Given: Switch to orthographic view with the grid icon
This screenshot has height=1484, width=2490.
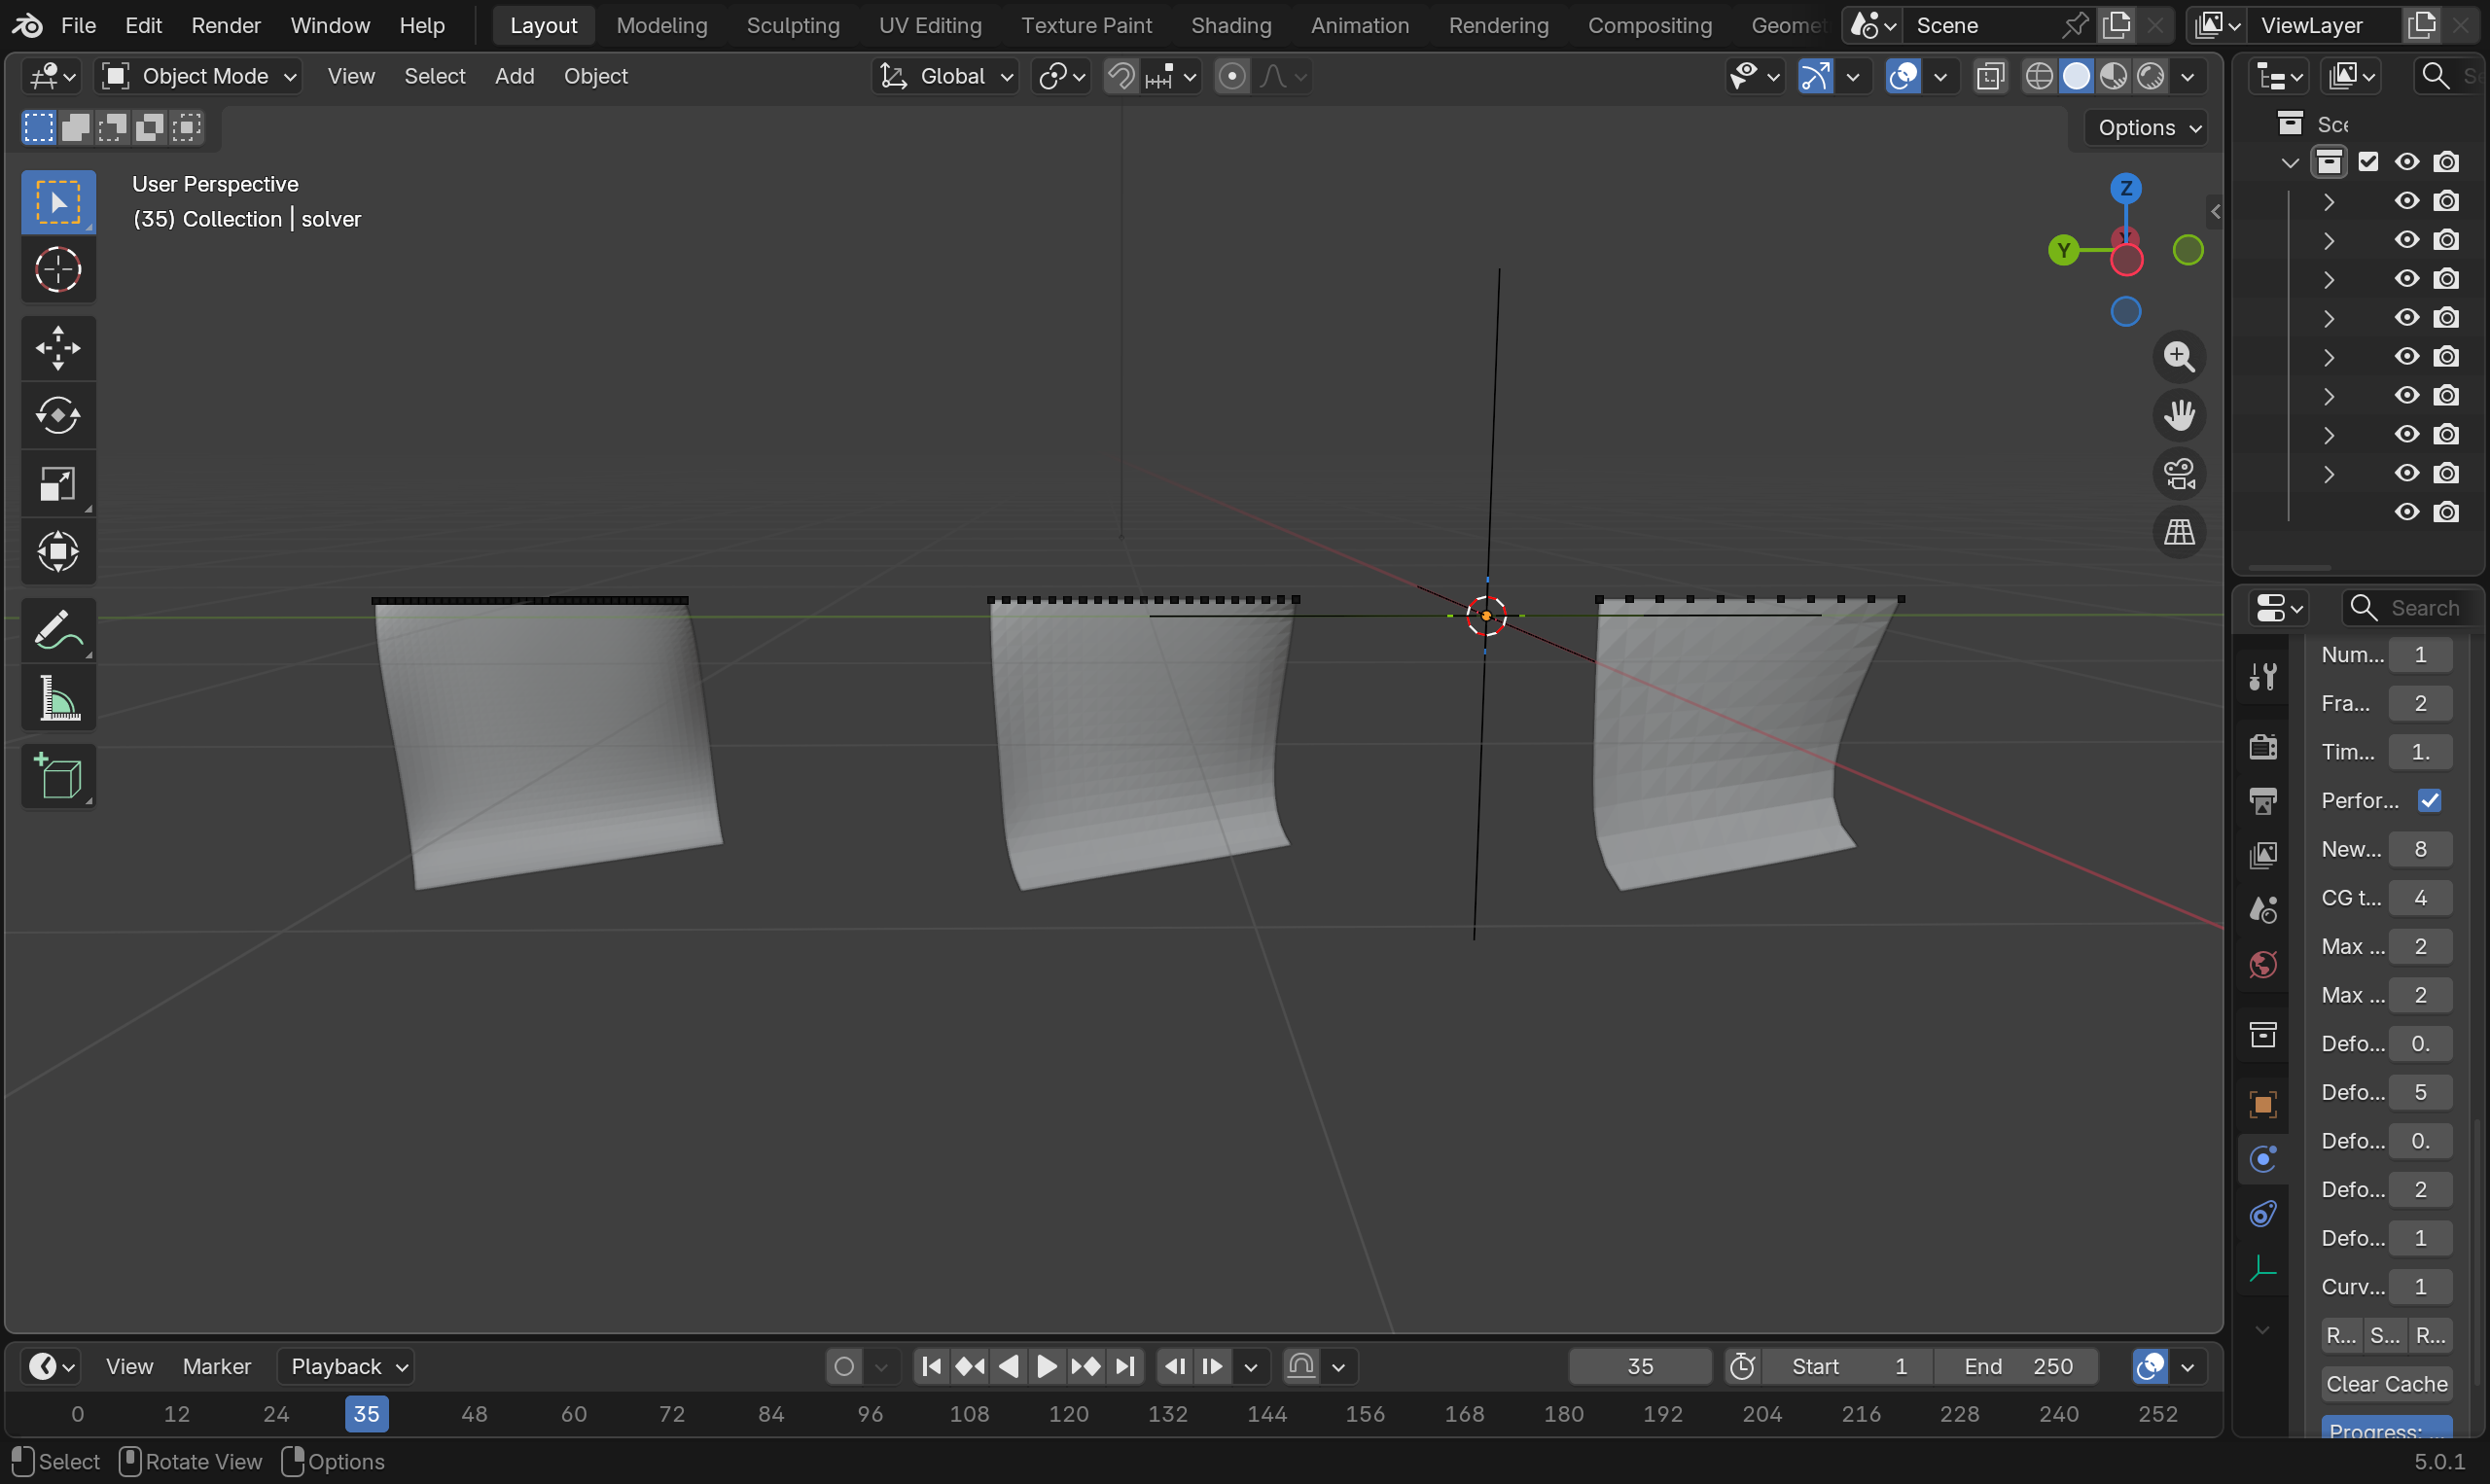Looking at the screenshot, I should [2179, 532].
